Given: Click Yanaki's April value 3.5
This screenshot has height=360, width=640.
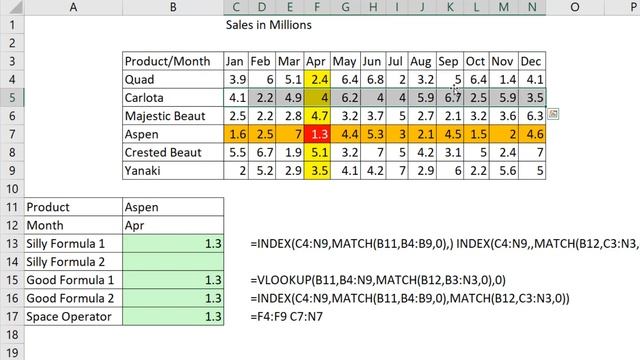Looking at the screenshot, I should click(x=317, y=171).
